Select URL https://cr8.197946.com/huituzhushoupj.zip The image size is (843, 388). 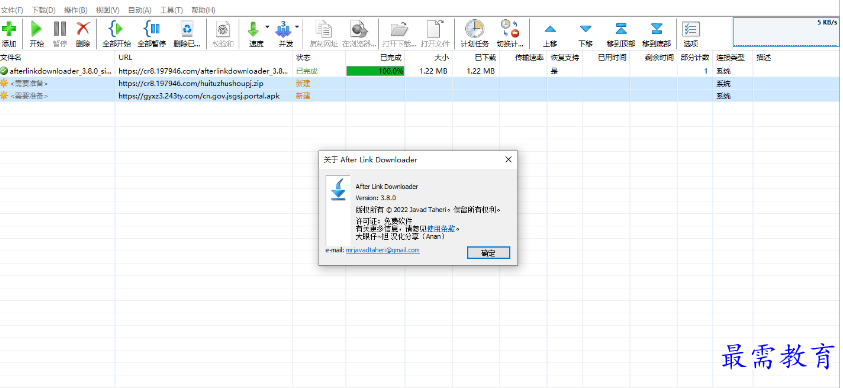coord(191,83)
